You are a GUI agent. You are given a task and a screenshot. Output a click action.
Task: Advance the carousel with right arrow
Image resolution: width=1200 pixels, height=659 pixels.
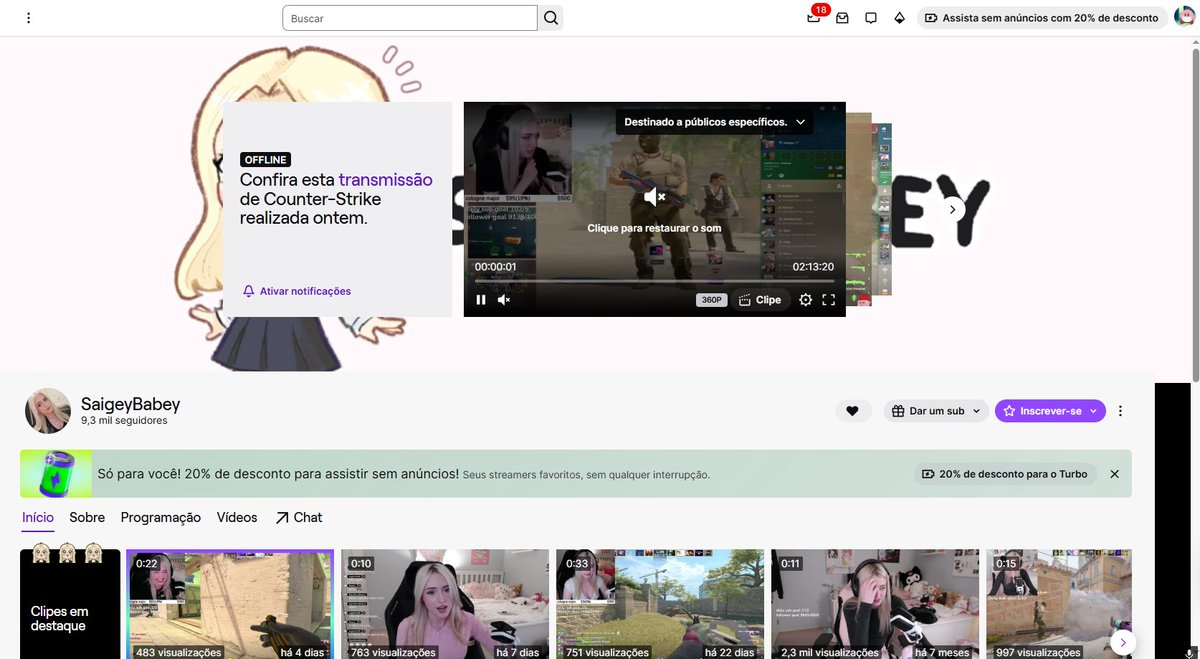click(x=953, y=210)
